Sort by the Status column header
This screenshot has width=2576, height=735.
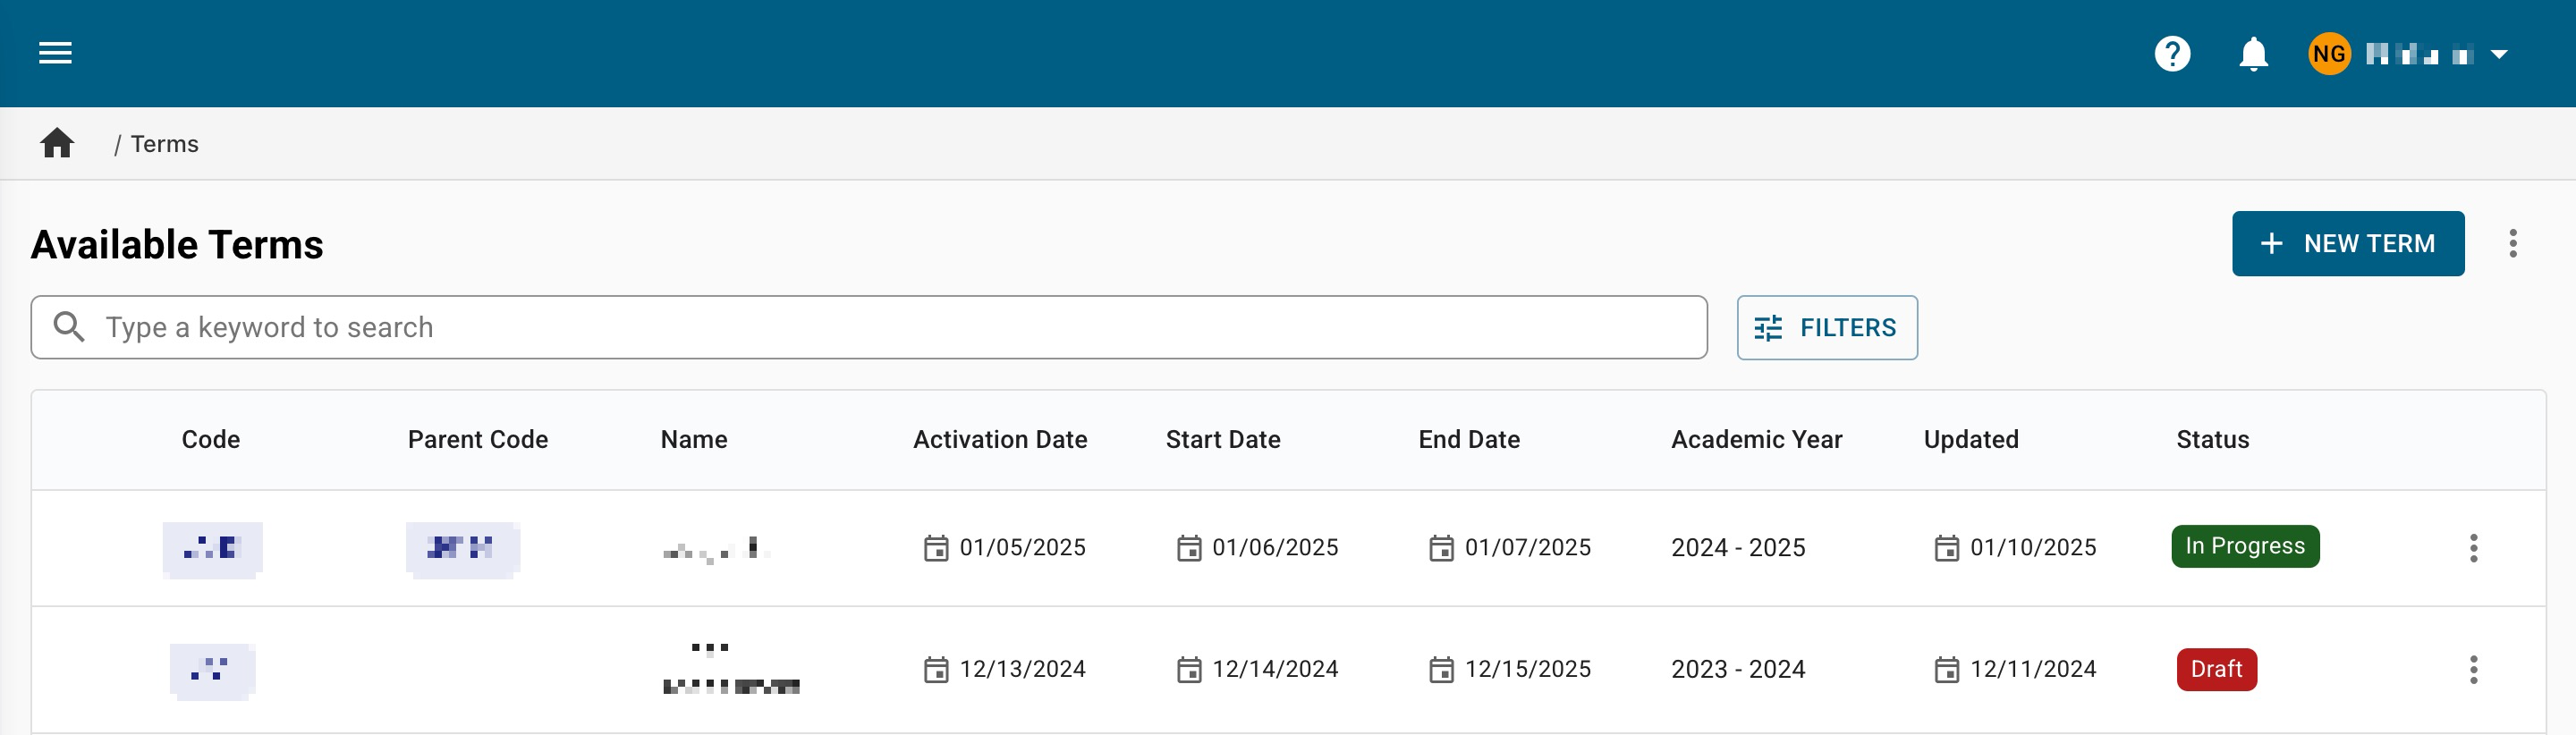(2212, 440)
